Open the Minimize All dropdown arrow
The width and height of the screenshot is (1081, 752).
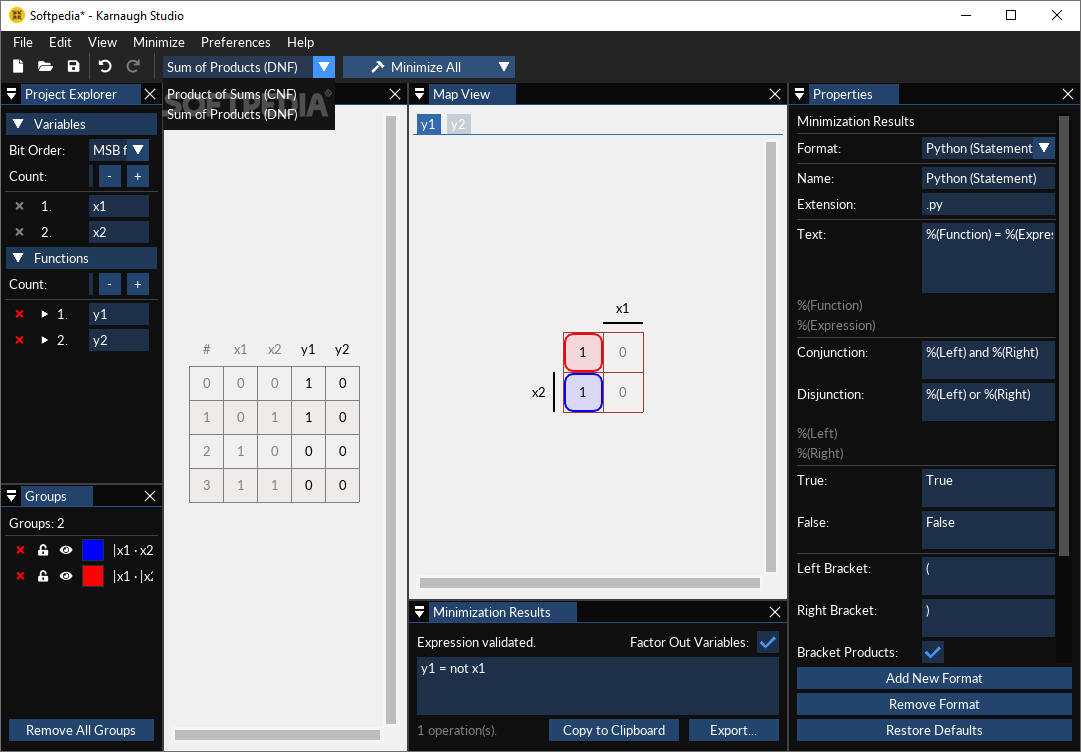coord(504,67)
